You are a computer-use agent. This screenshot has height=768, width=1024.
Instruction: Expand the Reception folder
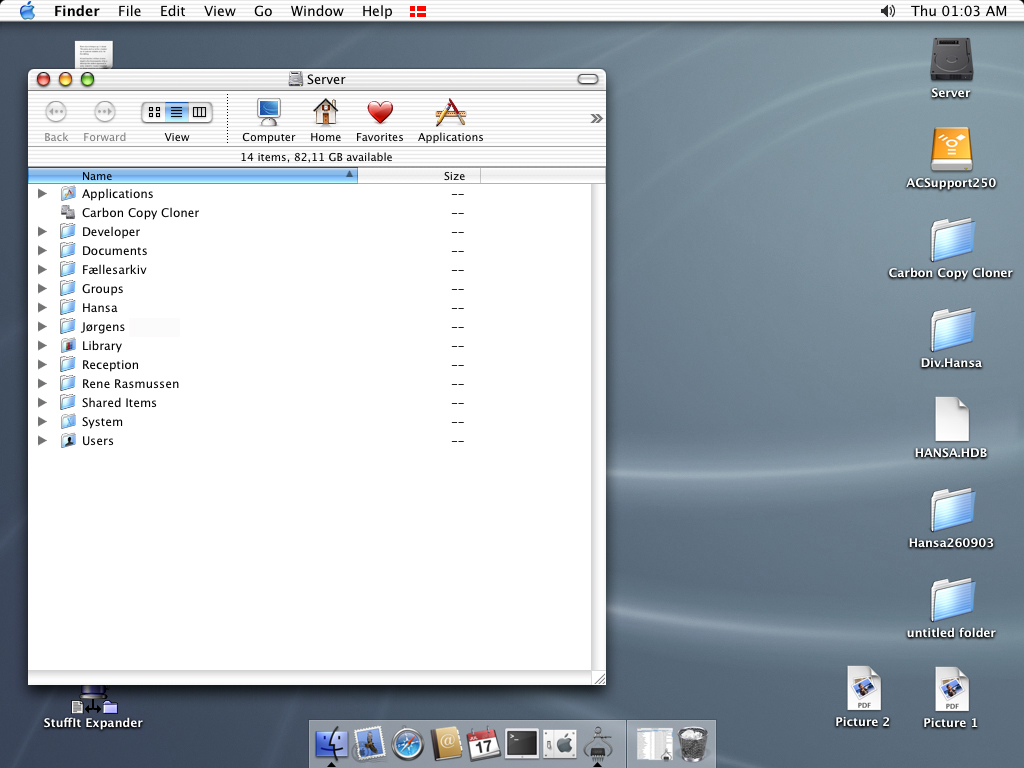tap(42, 364)
